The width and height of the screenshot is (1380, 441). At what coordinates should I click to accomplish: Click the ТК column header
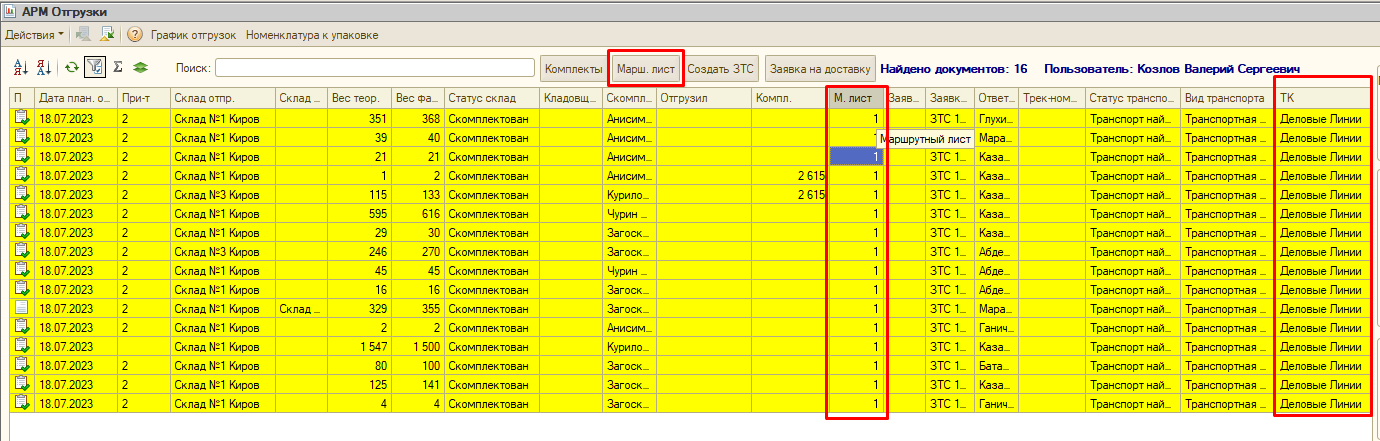[x=1322, y=99]
